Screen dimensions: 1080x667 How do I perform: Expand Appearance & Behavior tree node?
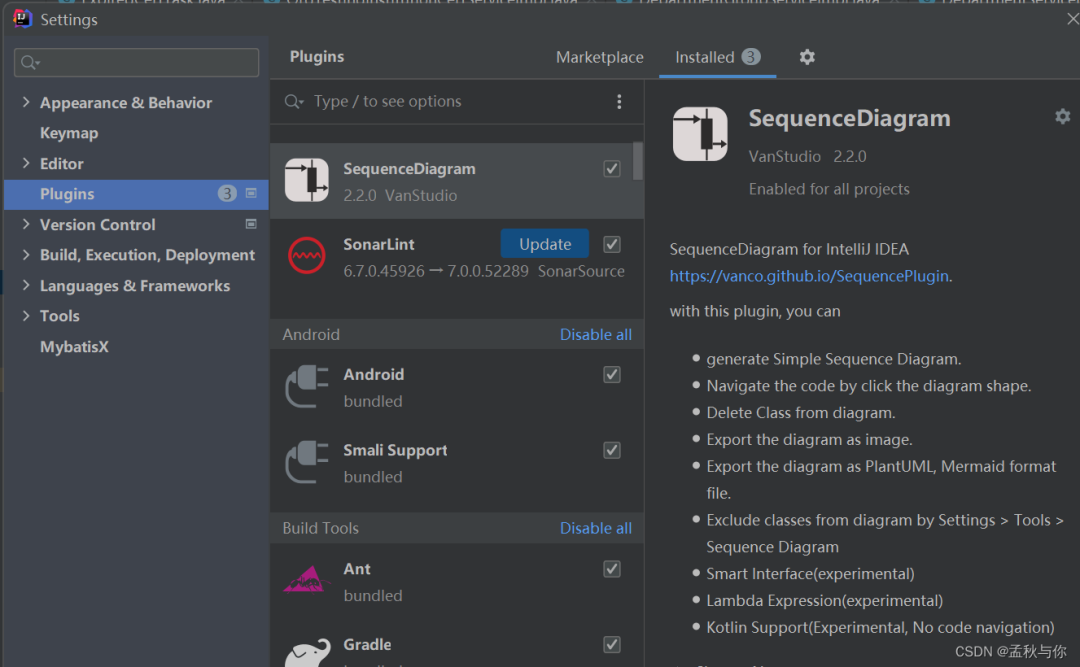pyautogui.click(x=26, y=102)
